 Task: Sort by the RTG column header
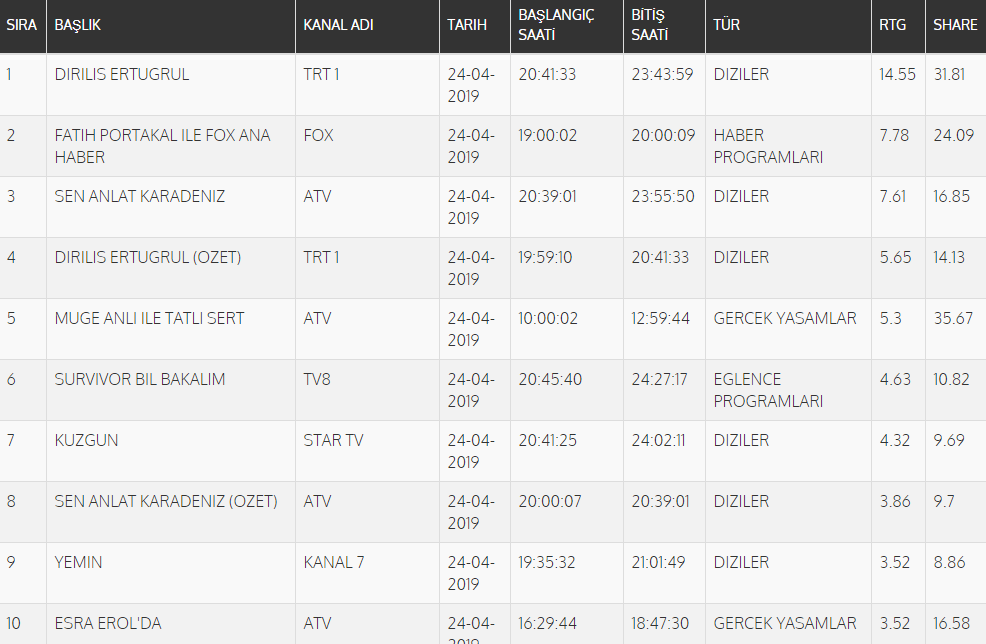893,25
